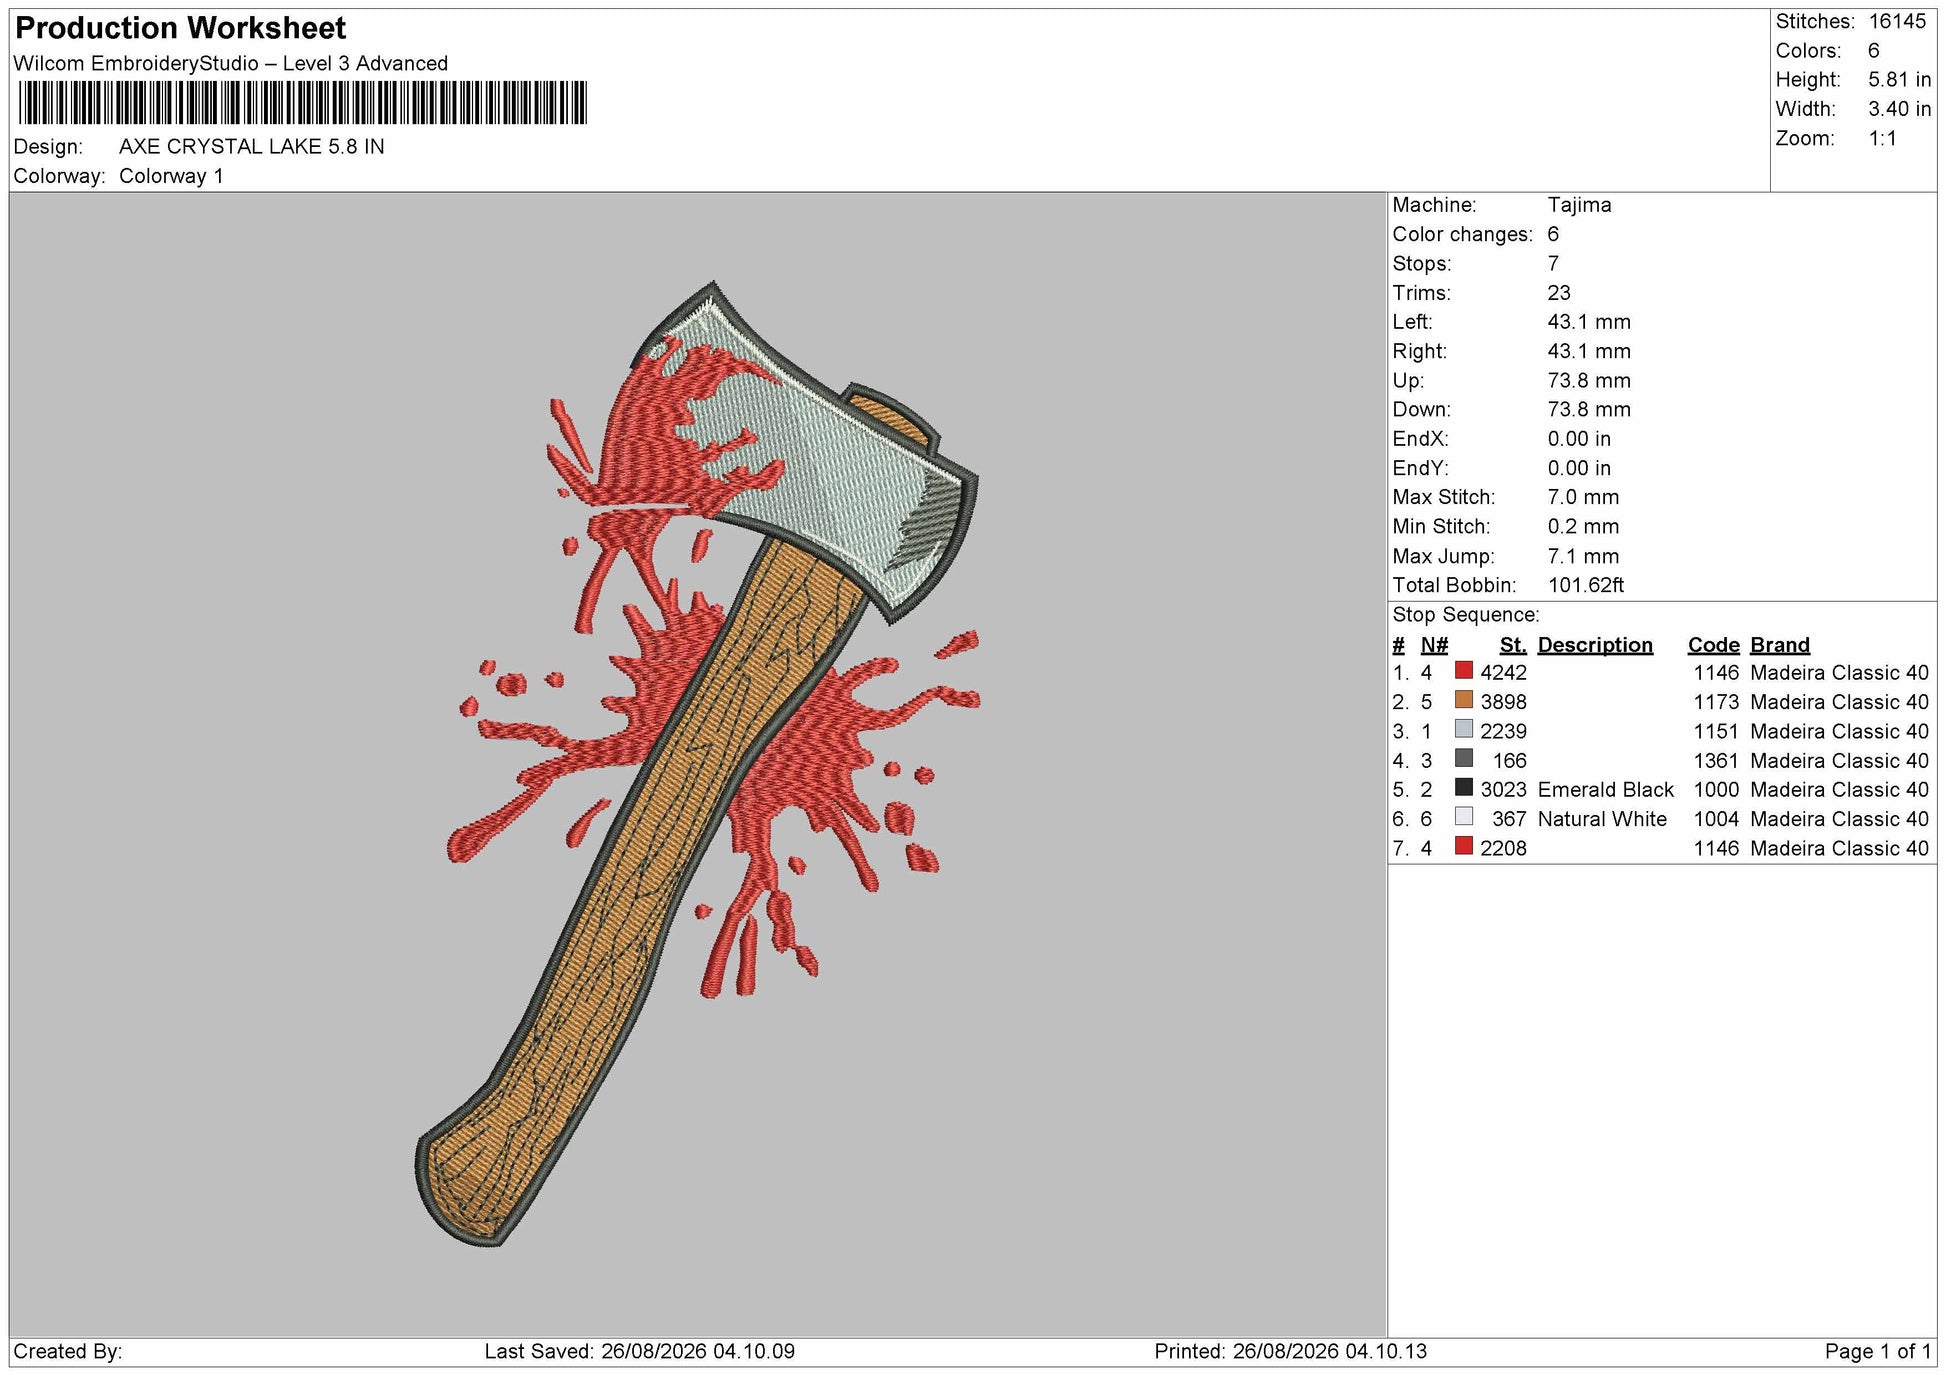The width and height of the screenshot is (1946, 1375).
Task: Click the light grey swatch for code 1151
Action: [x=1464, y=728]
